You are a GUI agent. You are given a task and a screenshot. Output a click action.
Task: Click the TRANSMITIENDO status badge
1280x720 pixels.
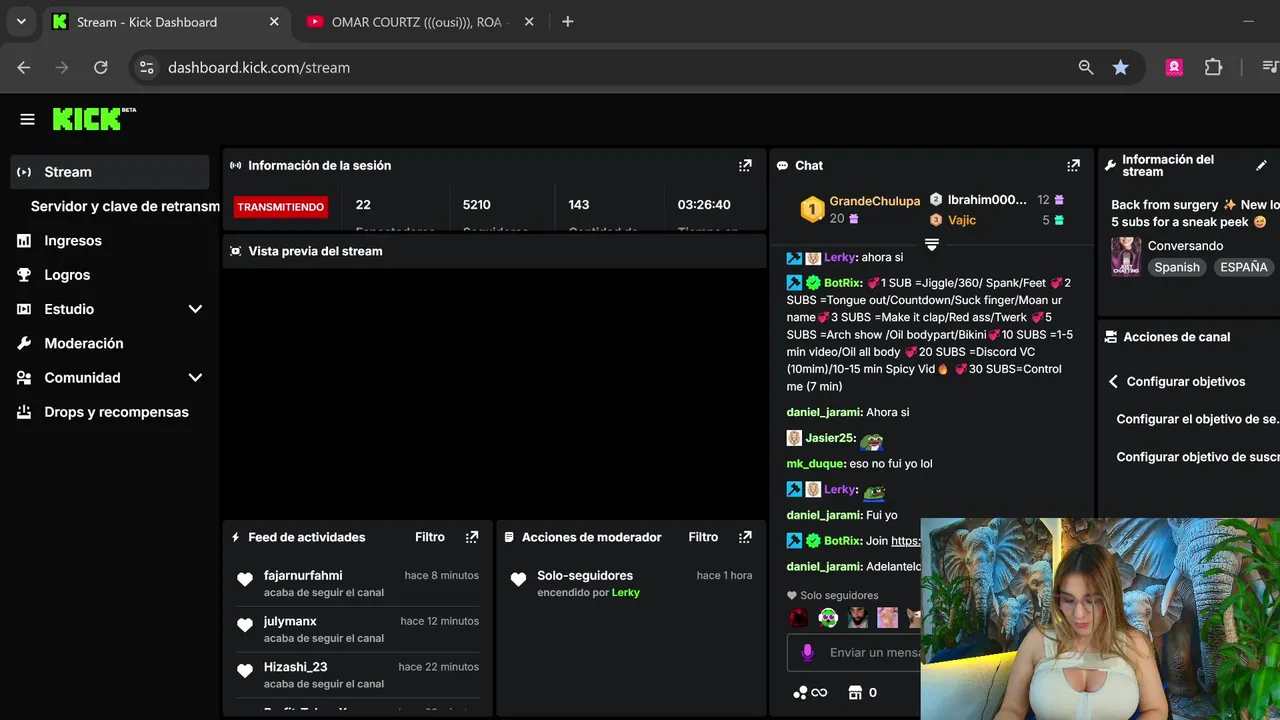tap(280, 207)
